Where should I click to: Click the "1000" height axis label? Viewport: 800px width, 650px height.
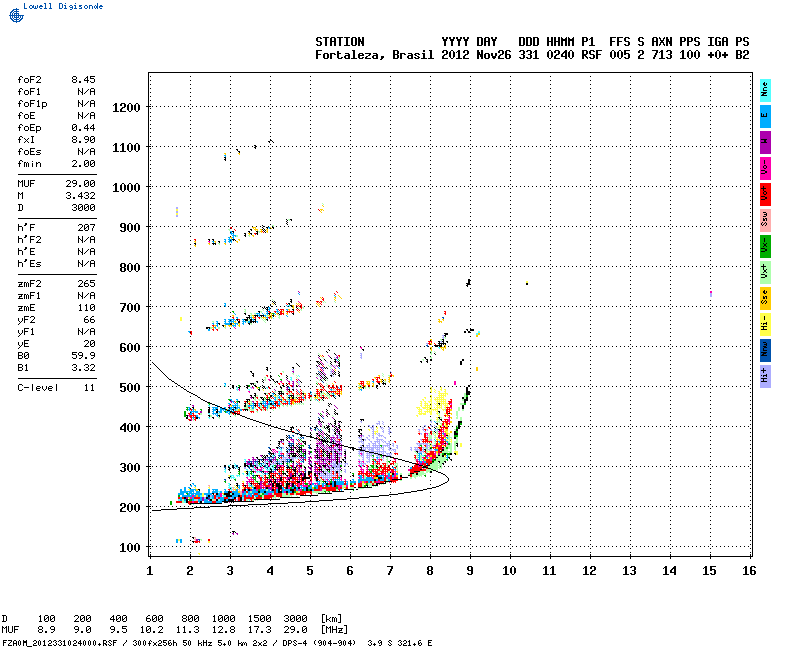click(126, 188)
